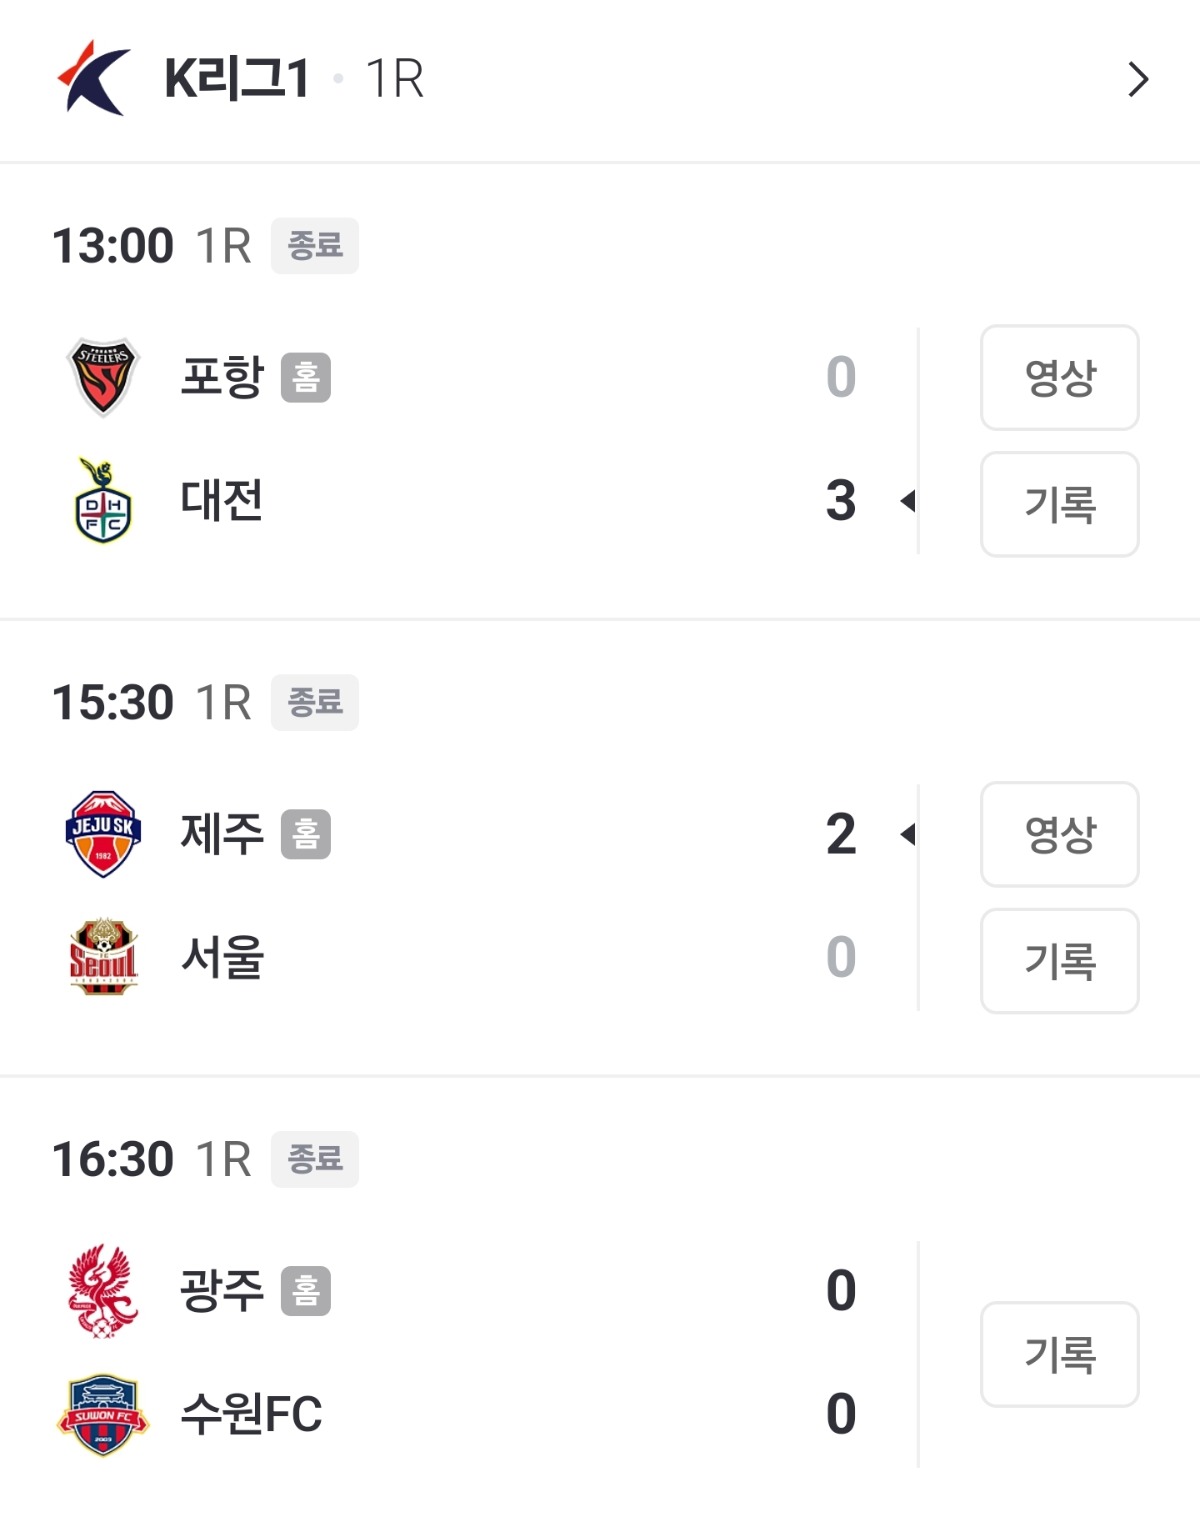1200x1522 pixels.
Task: Tap the 수원FC team name
Action: coord(251,1414)
